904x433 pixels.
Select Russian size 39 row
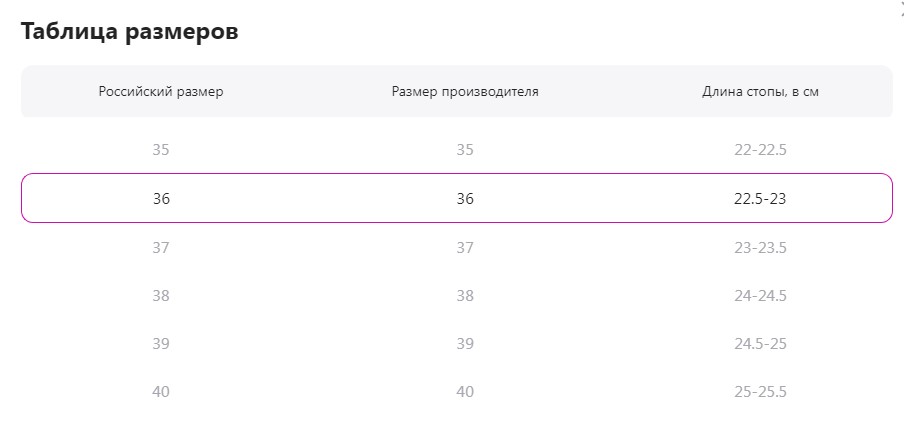[161, 343]
